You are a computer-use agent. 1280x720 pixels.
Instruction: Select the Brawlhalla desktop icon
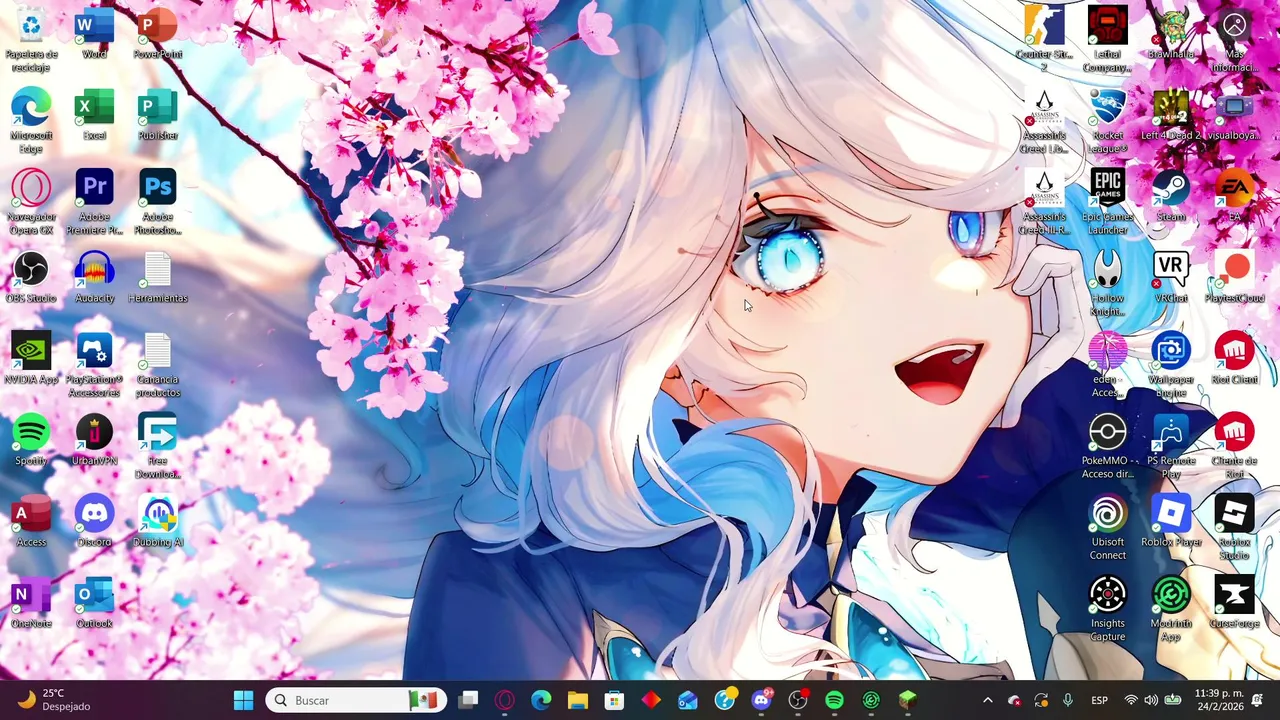click(x=1170, y=32)
